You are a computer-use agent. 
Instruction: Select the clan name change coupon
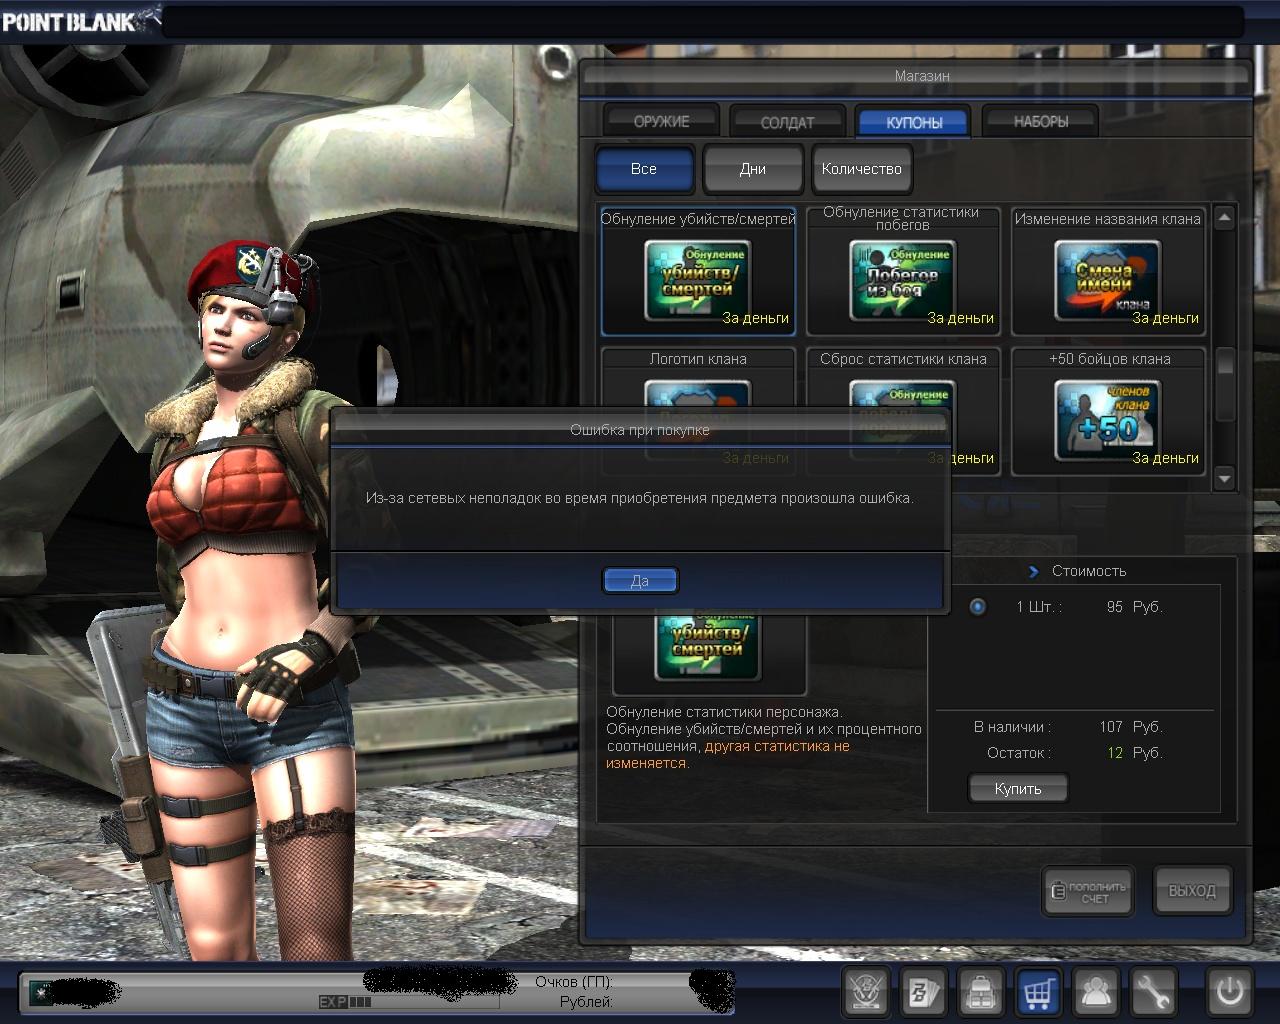pos(1108,271)
